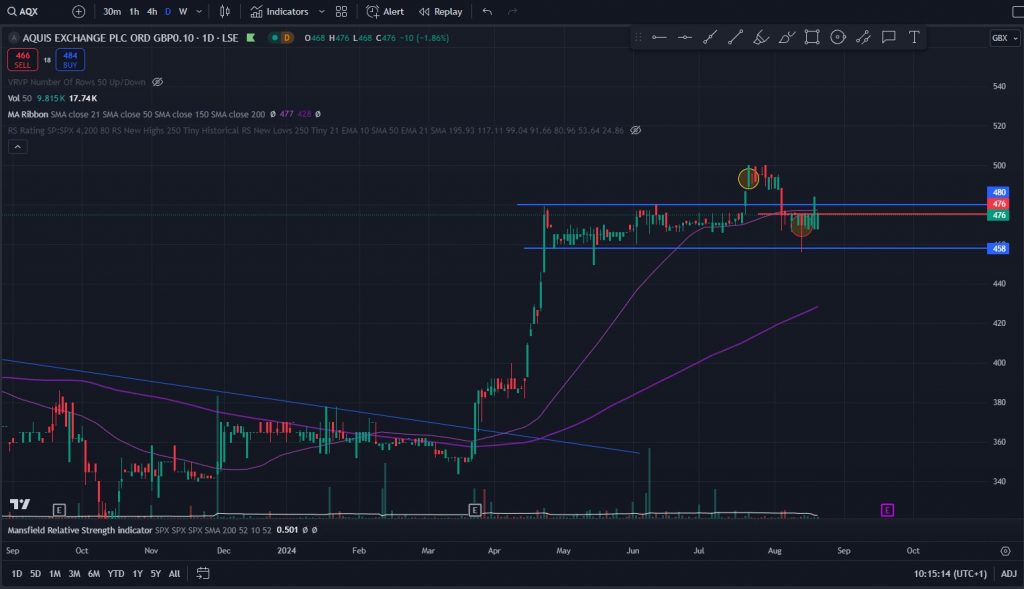Pick the highlighter drawing tool
Image resolution: width=1024 pixels, height=589 pixels.
(761, 37)
